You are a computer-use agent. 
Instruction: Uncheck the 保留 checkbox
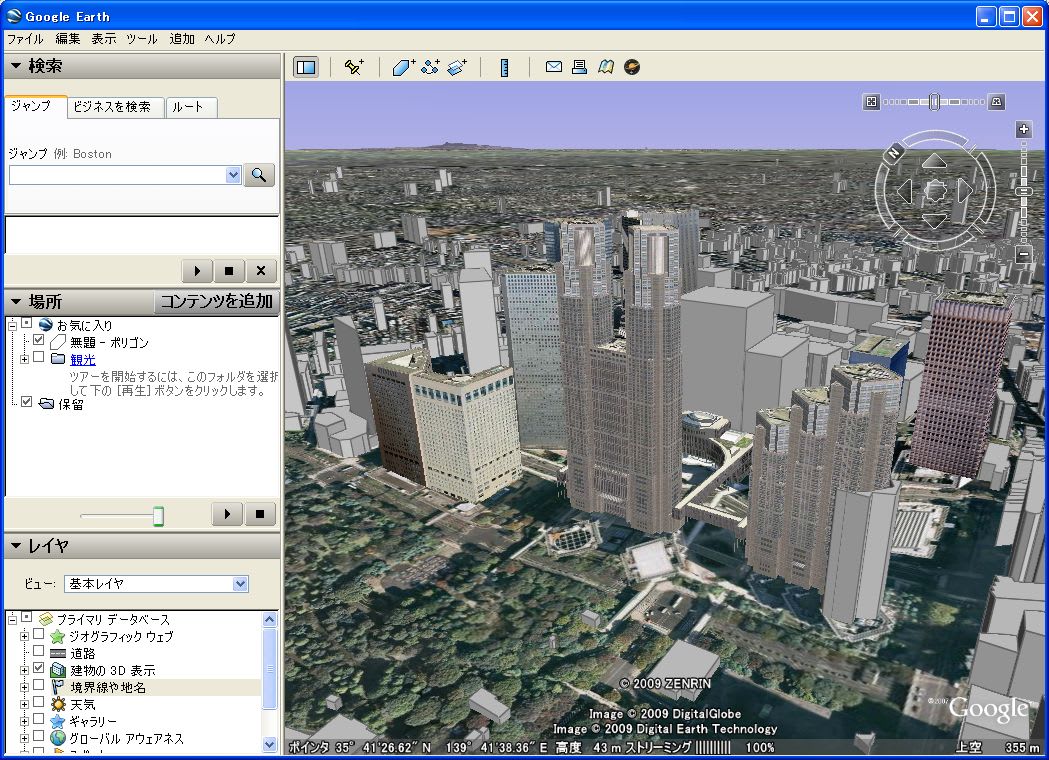pyautogui.click(x=26, y=402)
